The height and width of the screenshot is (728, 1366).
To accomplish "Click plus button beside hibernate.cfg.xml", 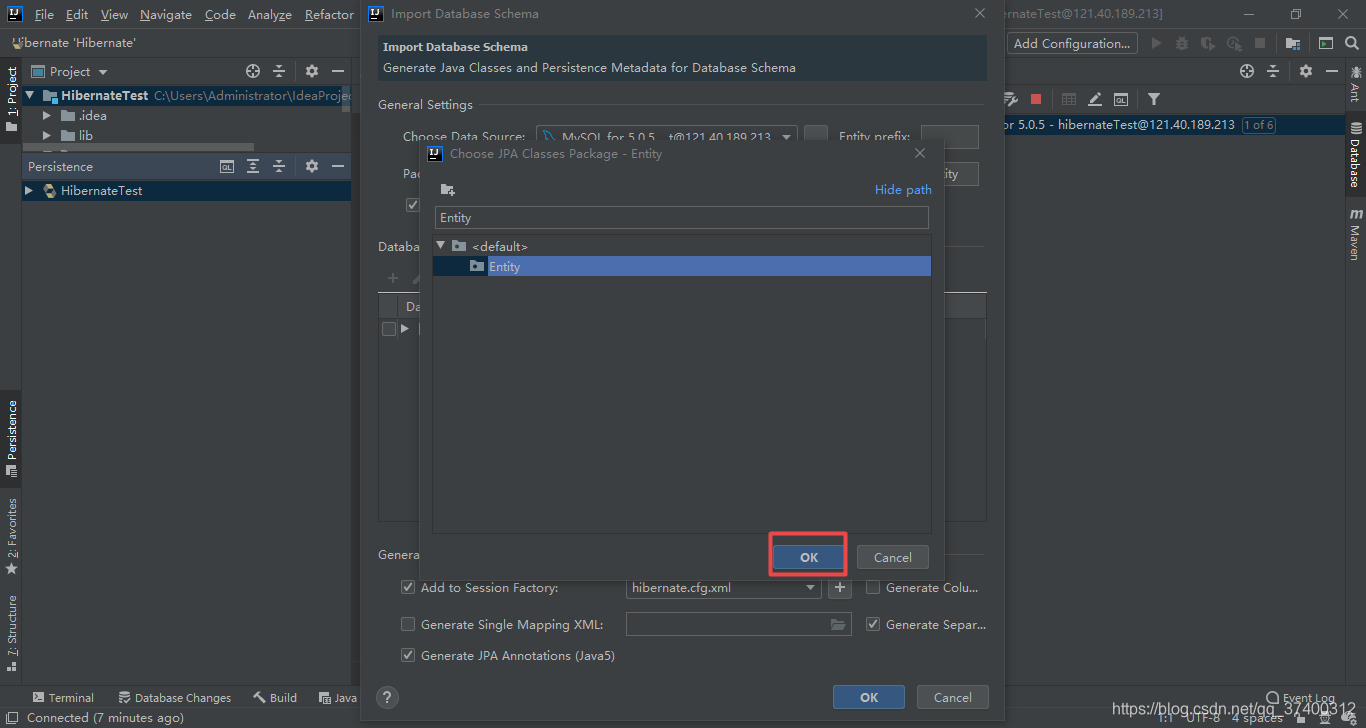I will point(840,588).
